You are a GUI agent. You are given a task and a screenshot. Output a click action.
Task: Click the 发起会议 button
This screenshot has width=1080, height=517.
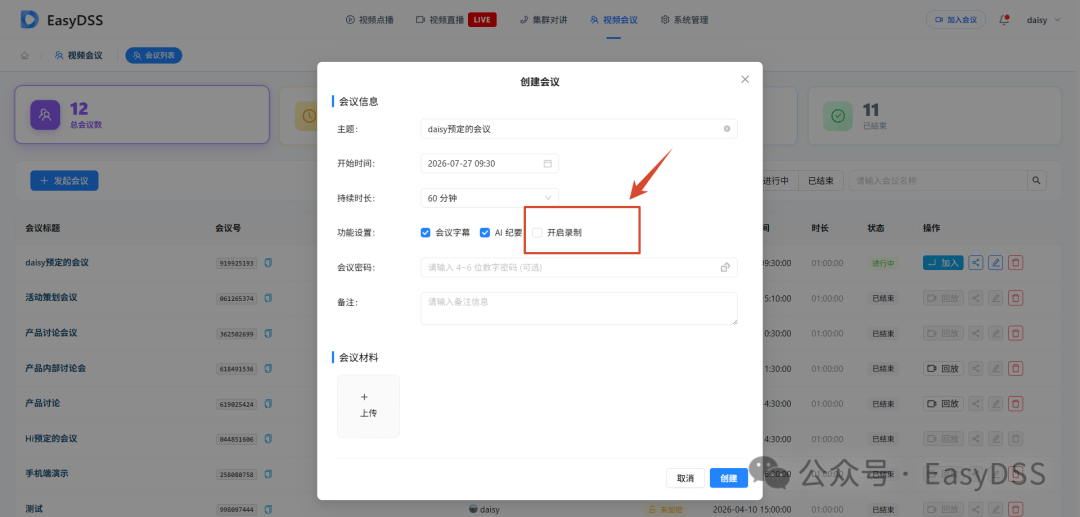[64, 180]
